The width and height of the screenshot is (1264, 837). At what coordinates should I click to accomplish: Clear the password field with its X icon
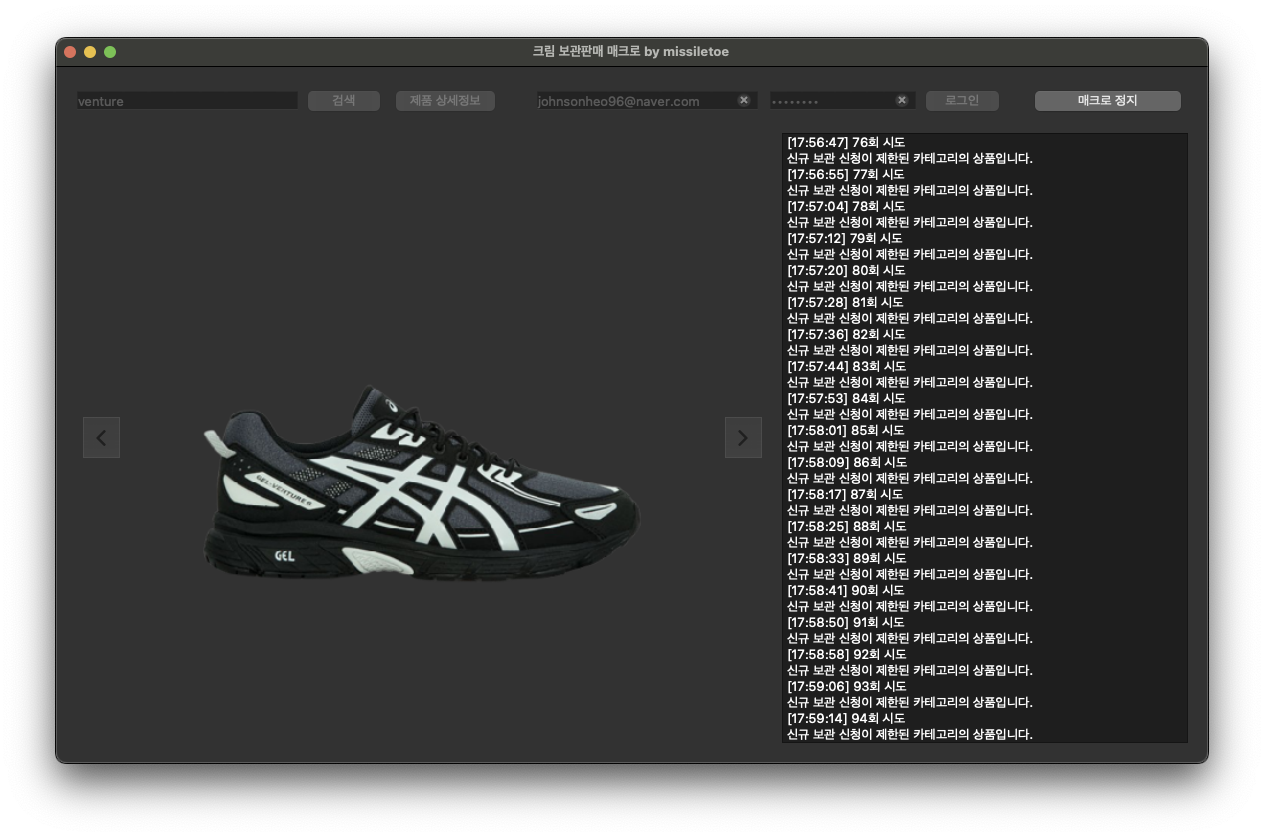pos(902,100)
